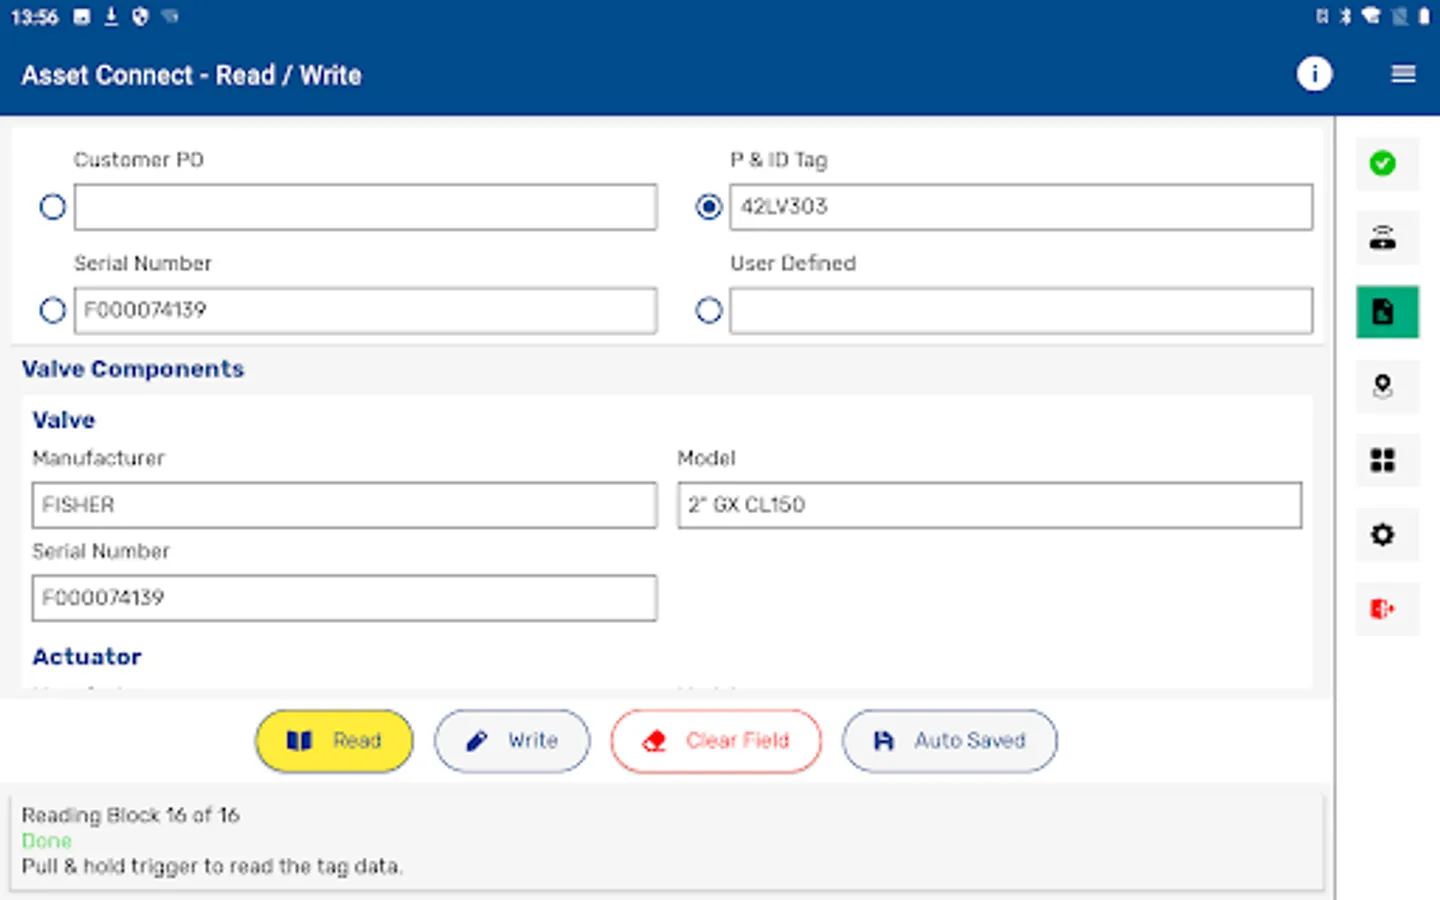Open the scanner device sidebar icon
1440x900 pixels.
click(x=1383, y=238)
